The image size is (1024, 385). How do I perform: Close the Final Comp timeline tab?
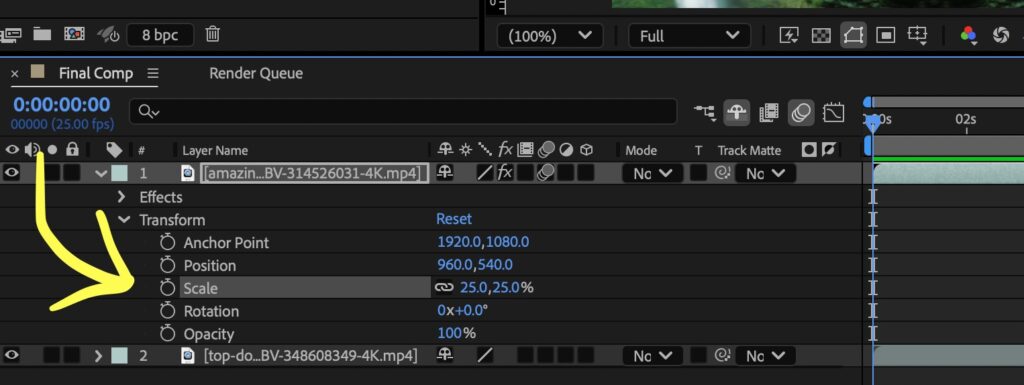(14, 74)
